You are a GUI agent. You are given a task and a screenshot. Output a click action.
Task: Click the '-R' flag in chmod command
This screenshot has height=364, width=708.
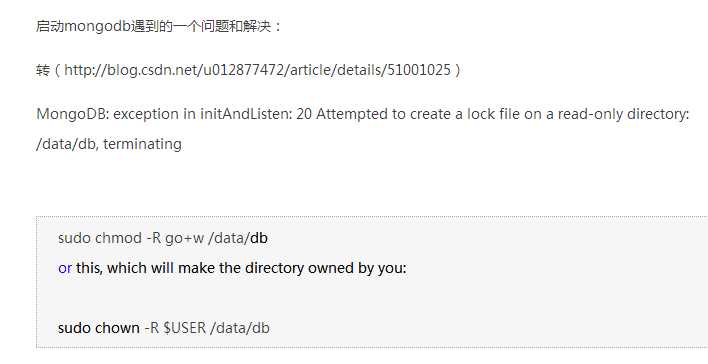point(154,238)
